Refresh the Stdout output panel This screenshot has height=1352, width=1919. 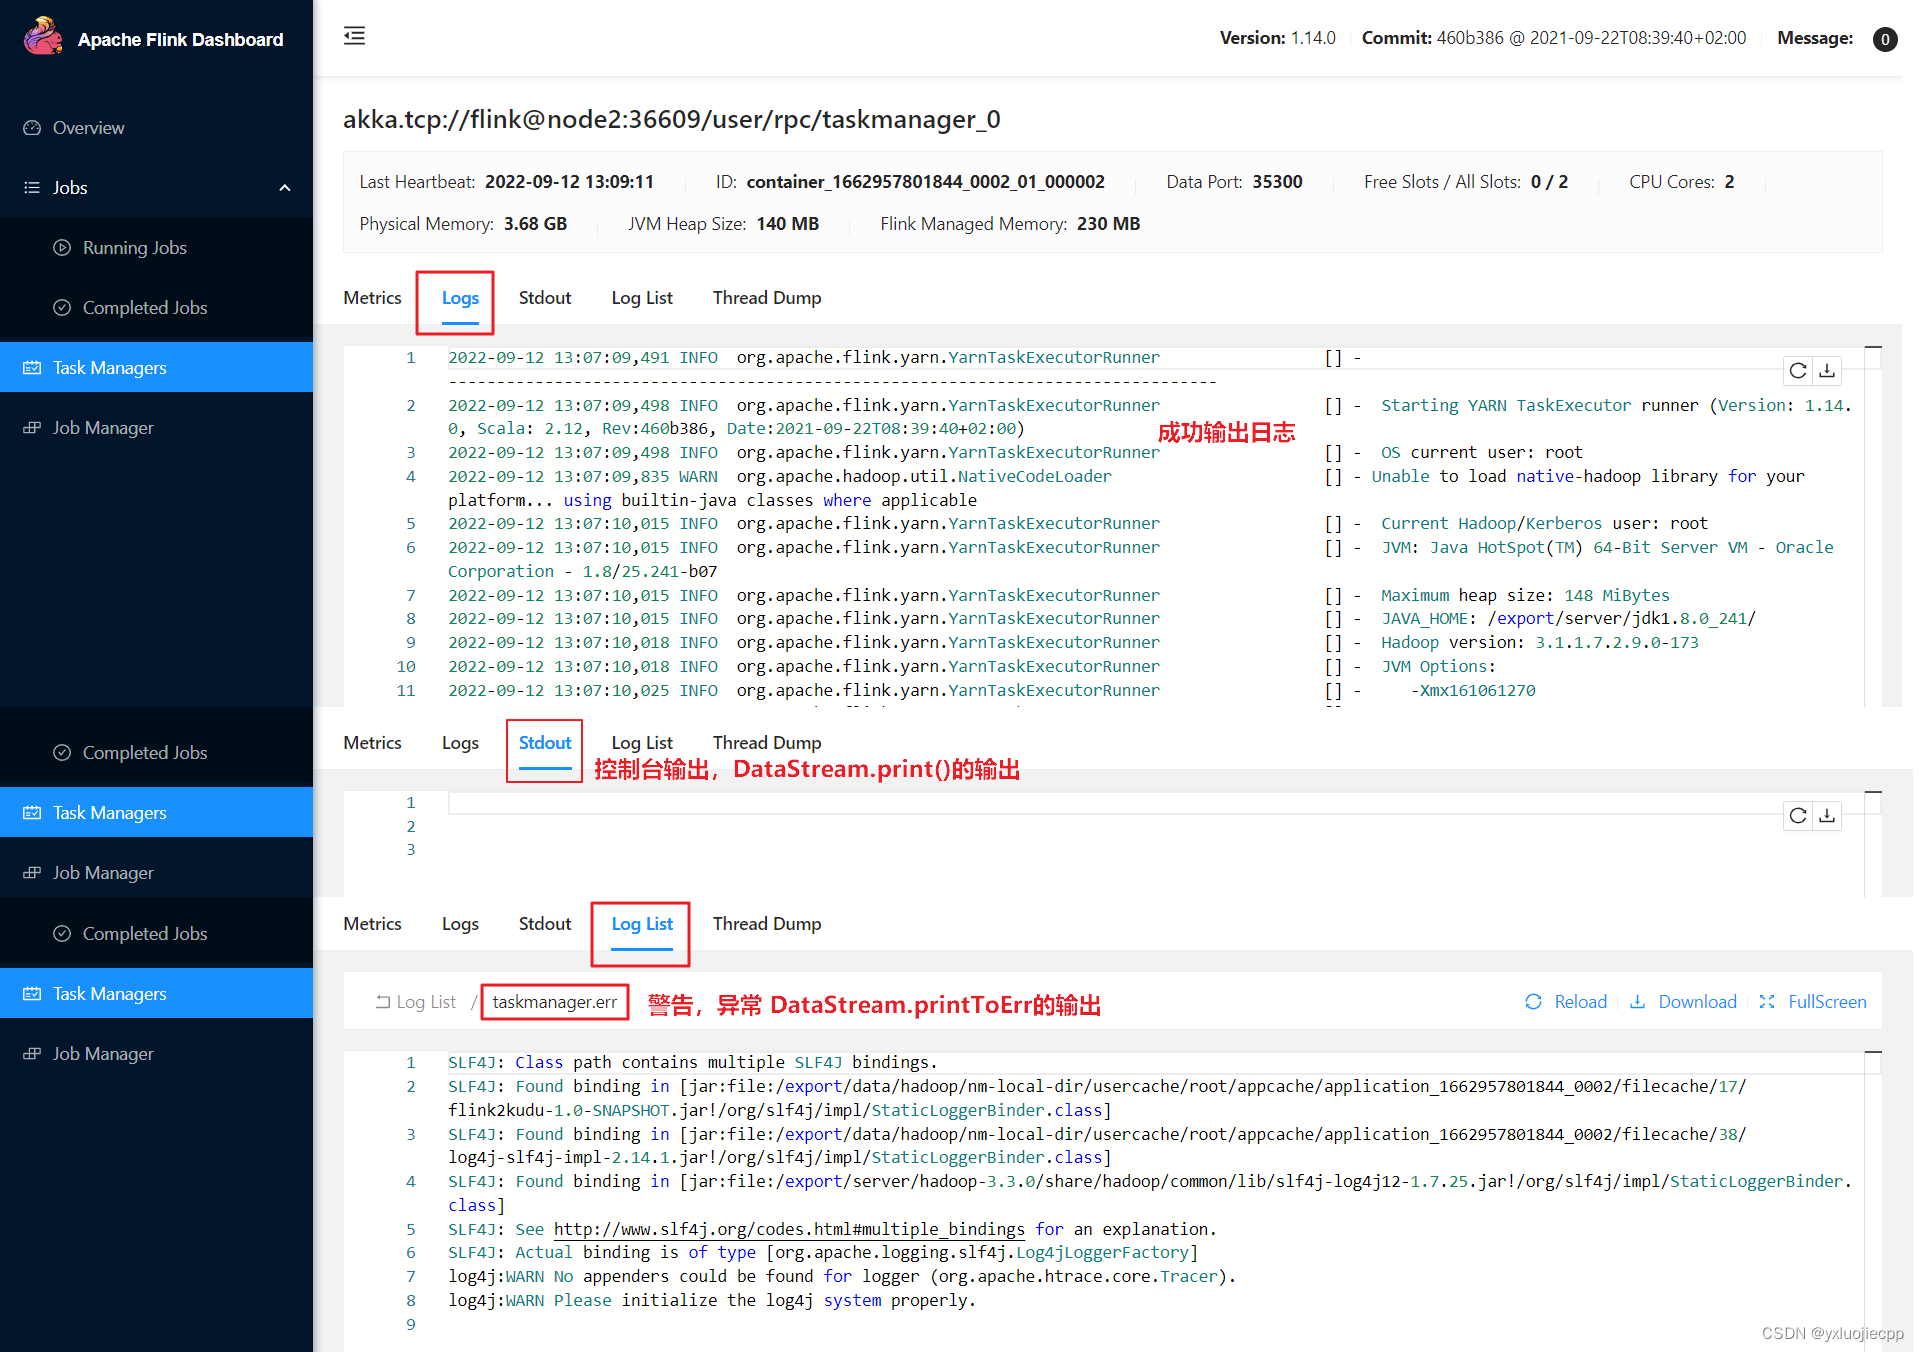[x=1797, y=816]
